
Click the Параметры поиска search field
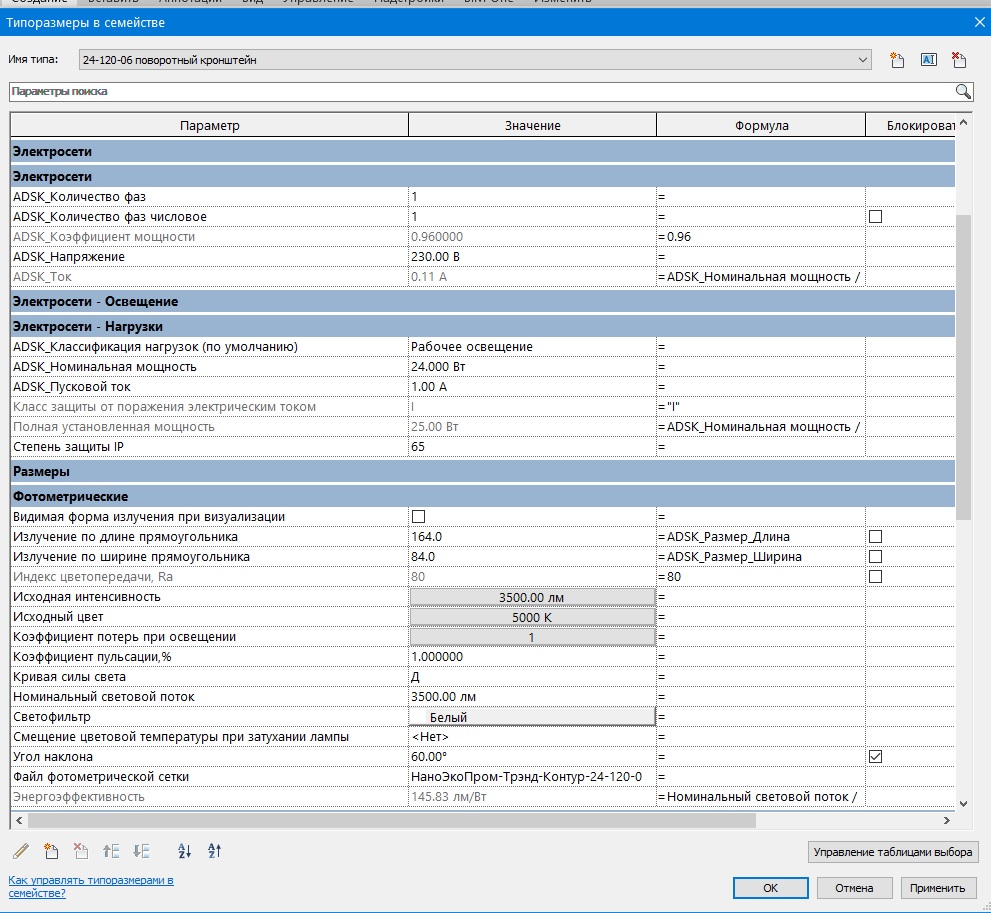point(482,92)
